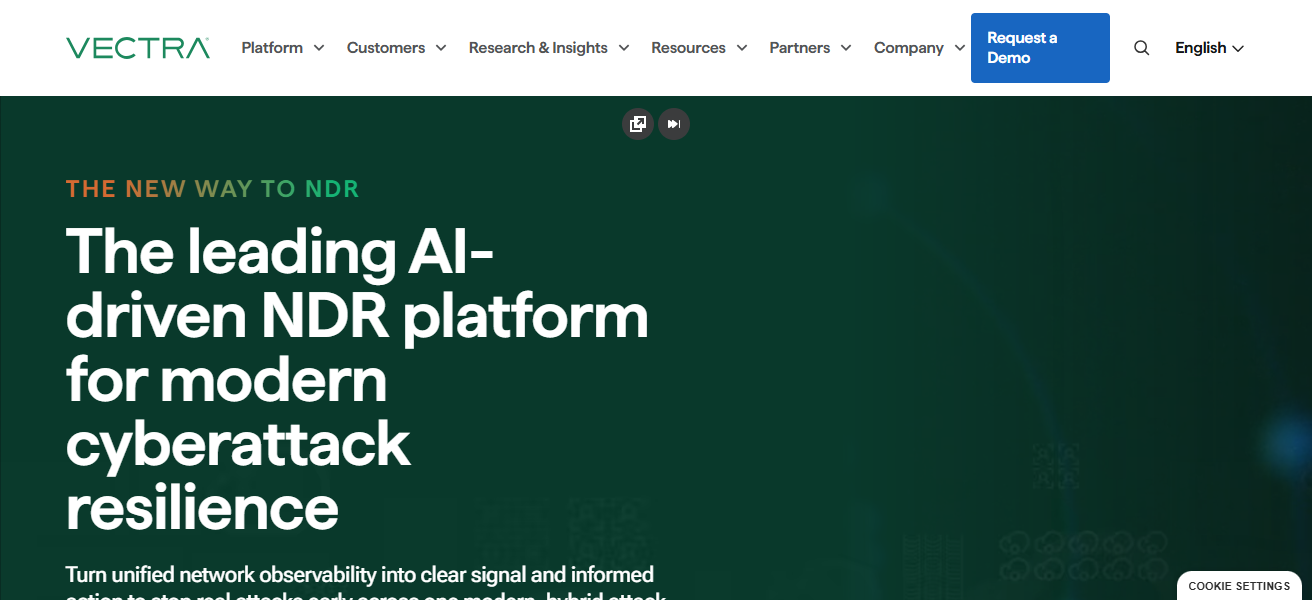Image resolution: width=1312 pixels, height=600 pixels.
Task: Click the Resources chevron icon
Action: [x=742, y=47]
